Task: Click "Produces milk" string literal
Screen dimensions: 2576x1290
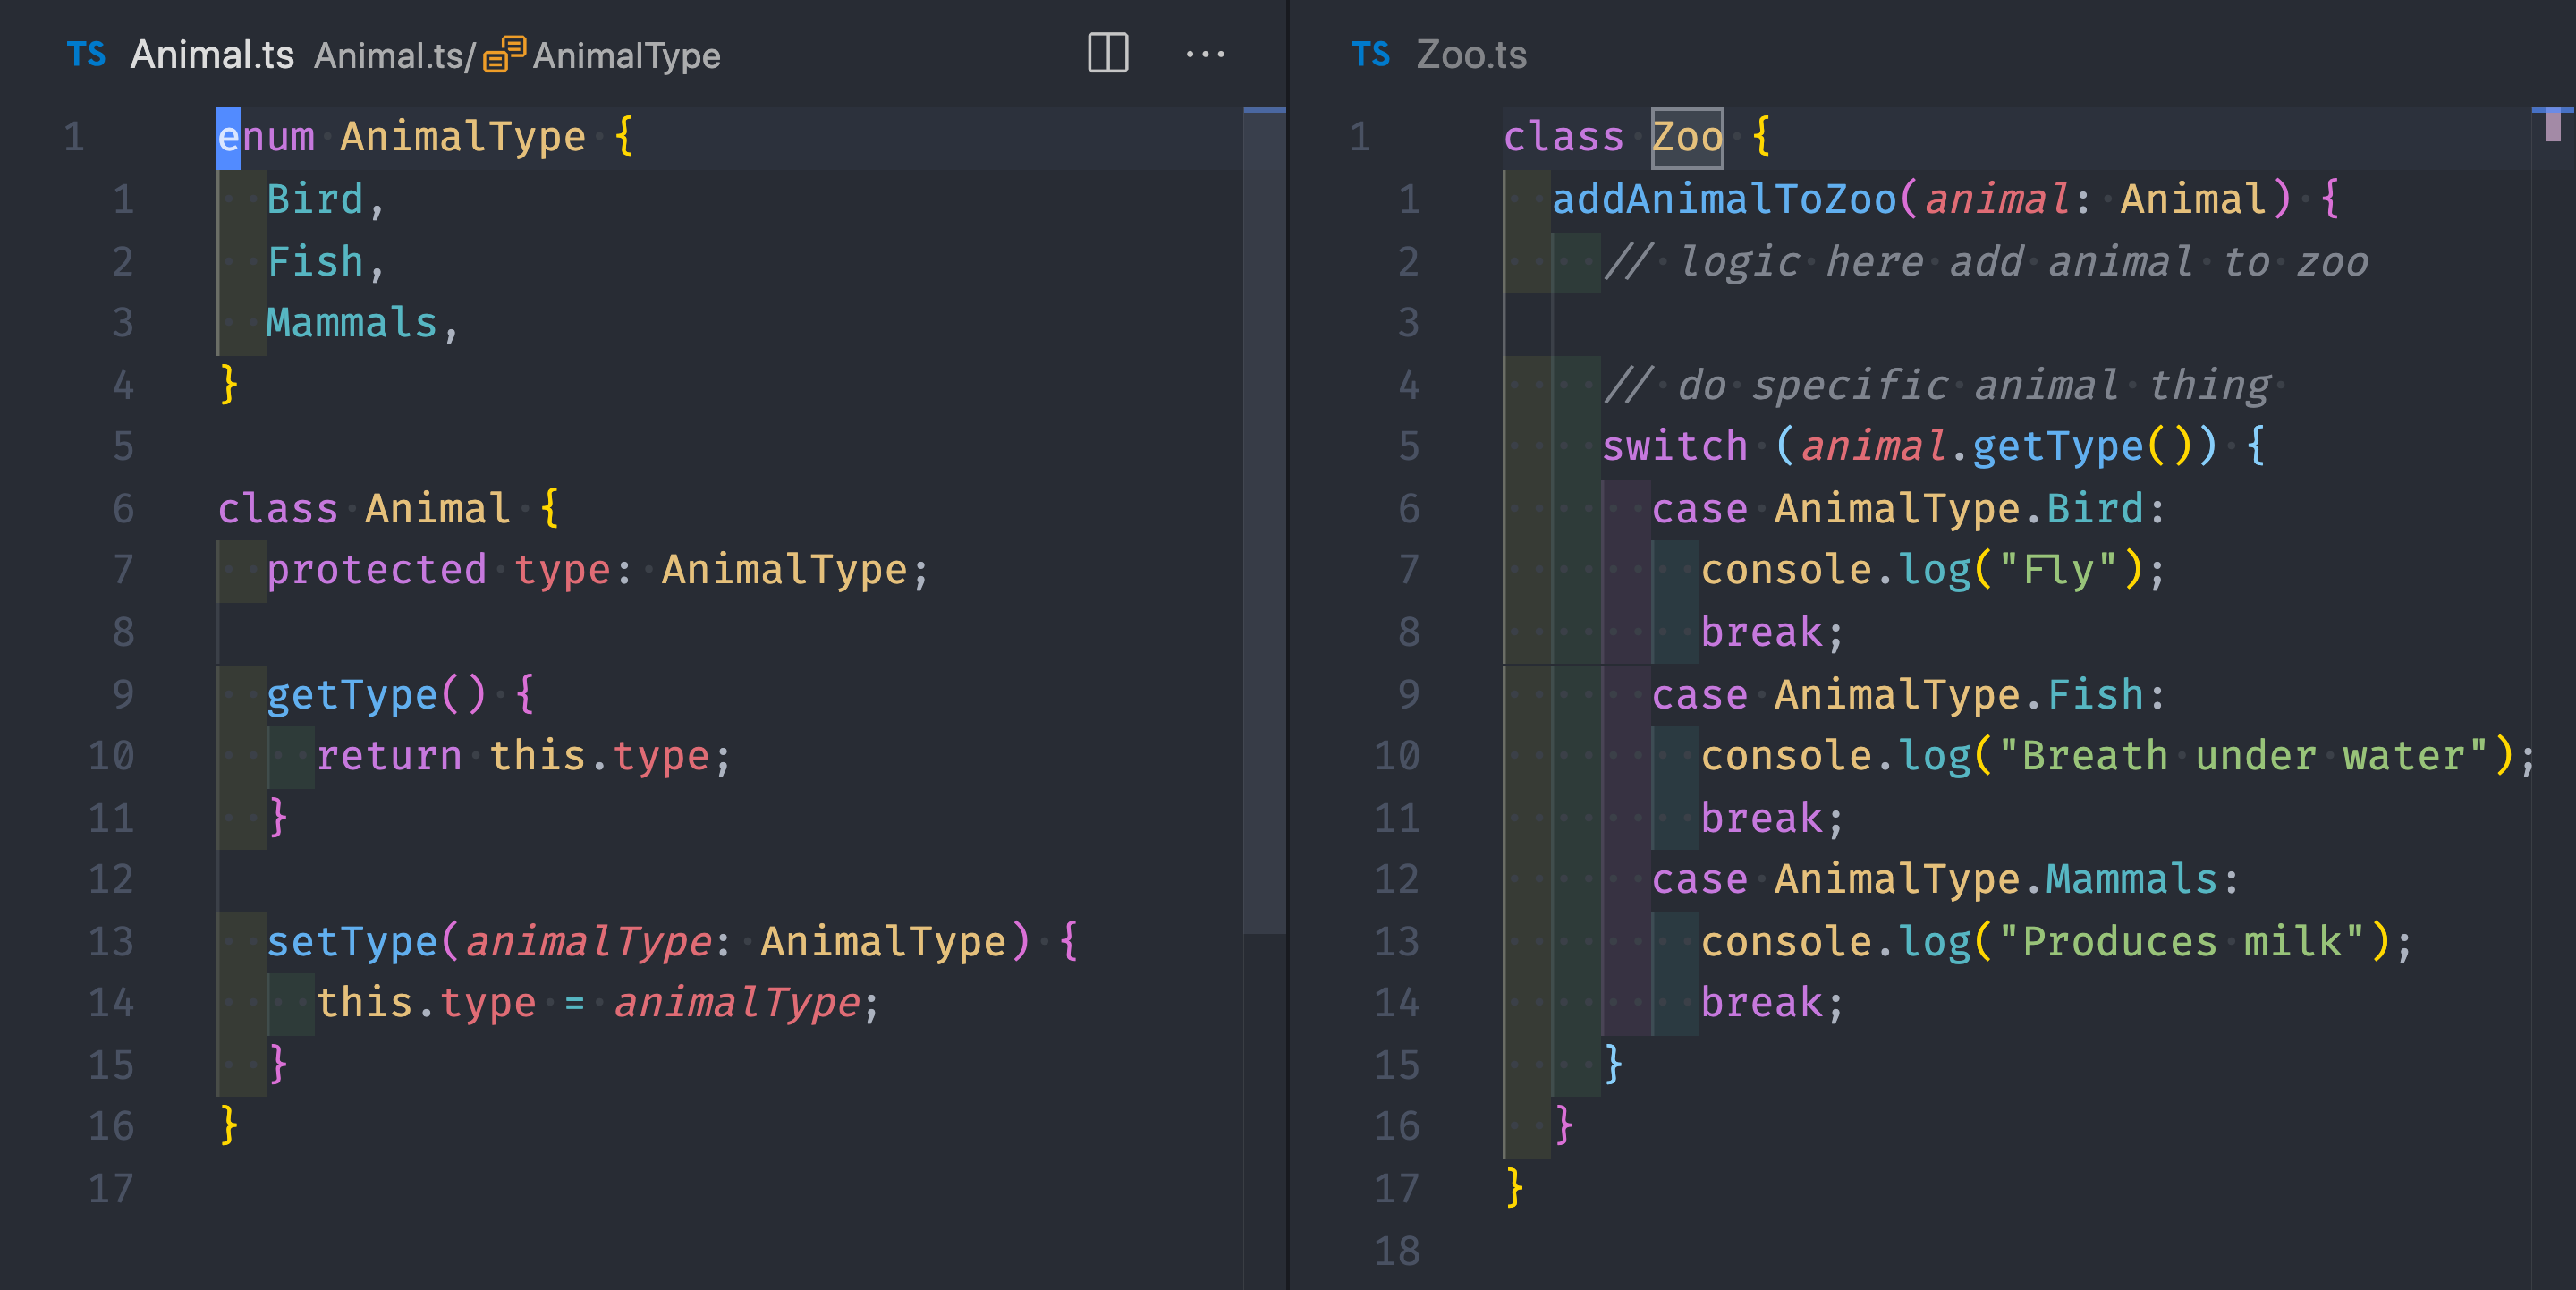Action: click(2182, 942)
